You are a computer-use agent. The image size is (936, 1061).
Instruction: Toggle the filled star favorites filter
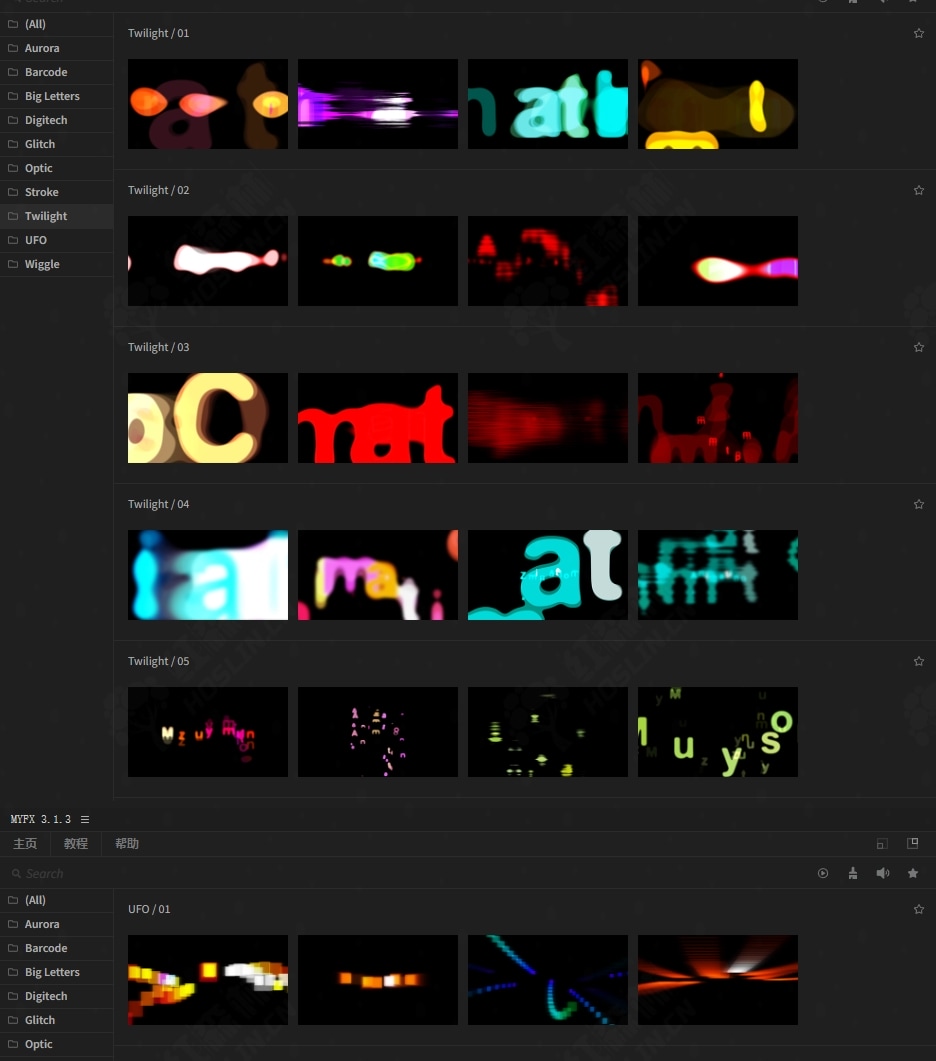click(x=913, y=873)
